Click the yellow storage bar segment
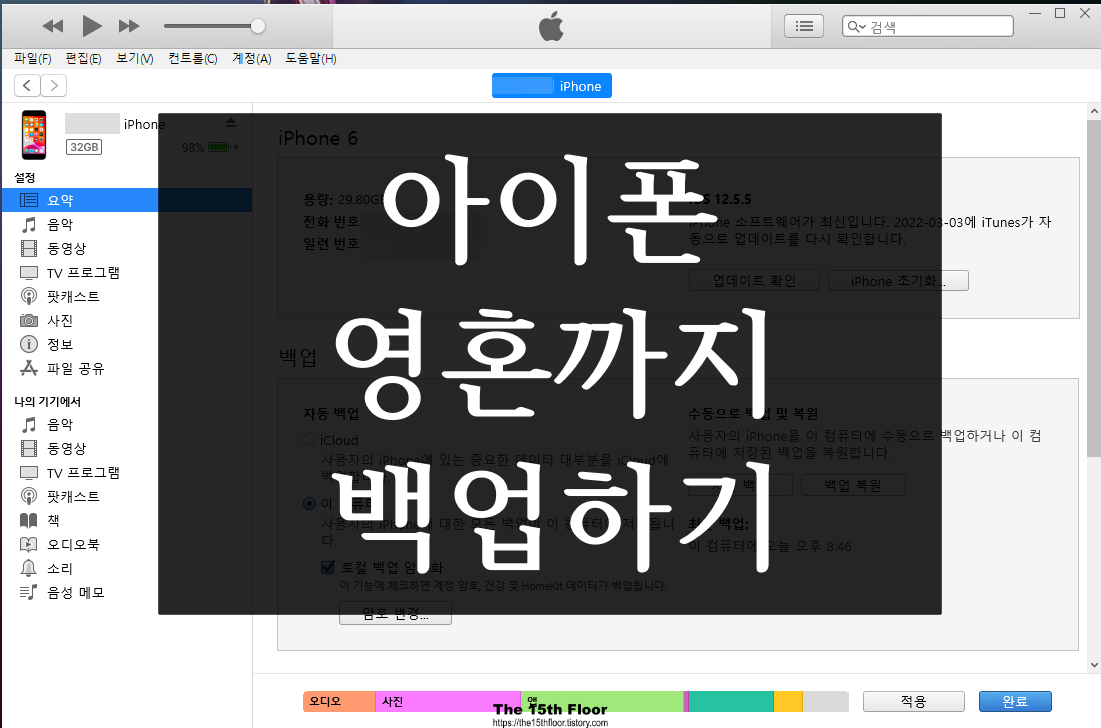The width and height of the screenshot is (1101, 728). click(x=789, y=701)
